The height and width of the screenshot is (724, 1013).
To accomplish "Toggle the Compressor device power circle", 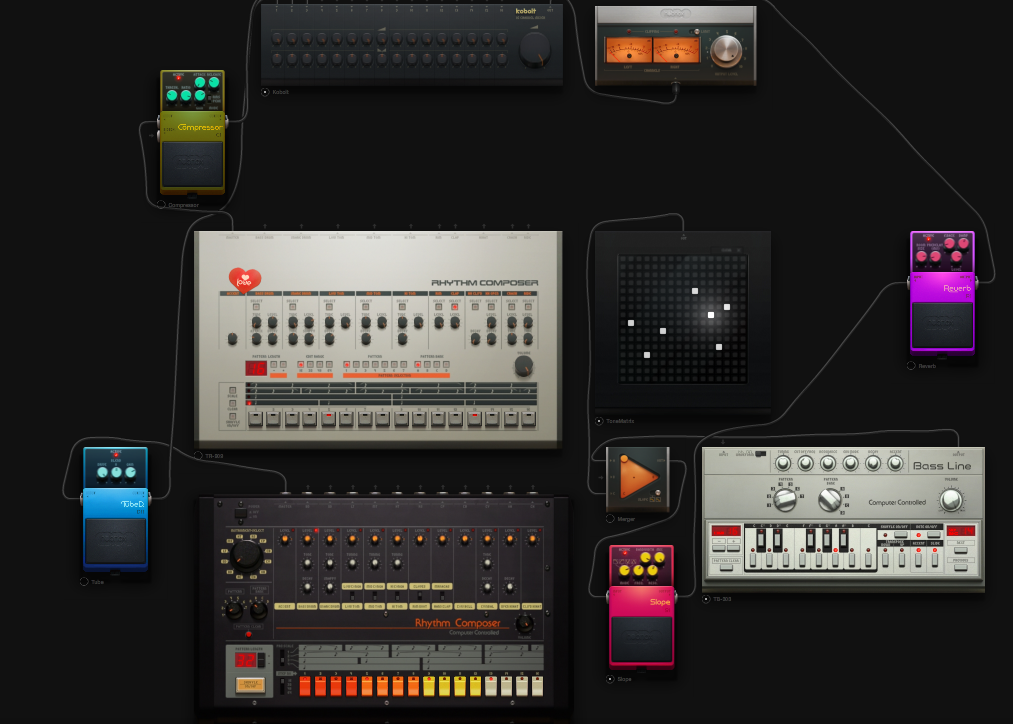I will (161, 205).
